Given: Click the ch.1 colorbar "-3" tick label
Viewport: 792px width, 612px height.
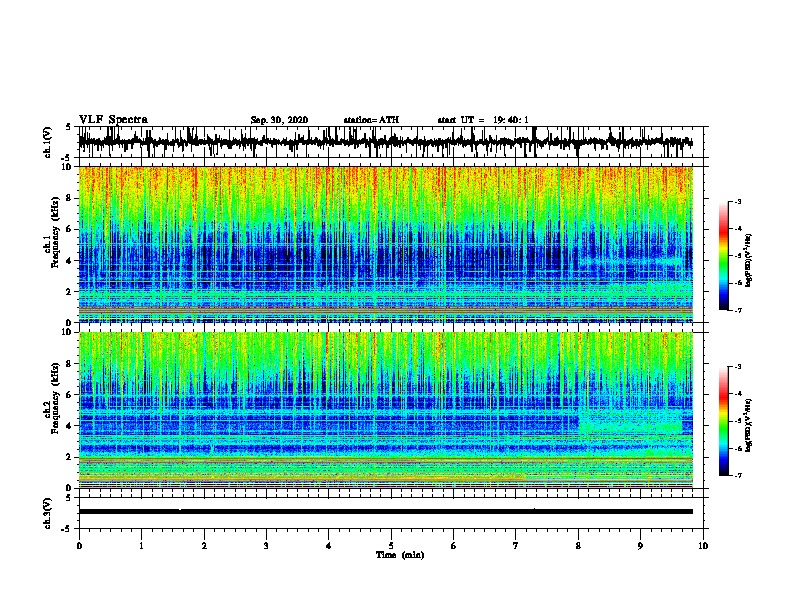Looking at the screenshot, I should (738, 201).
